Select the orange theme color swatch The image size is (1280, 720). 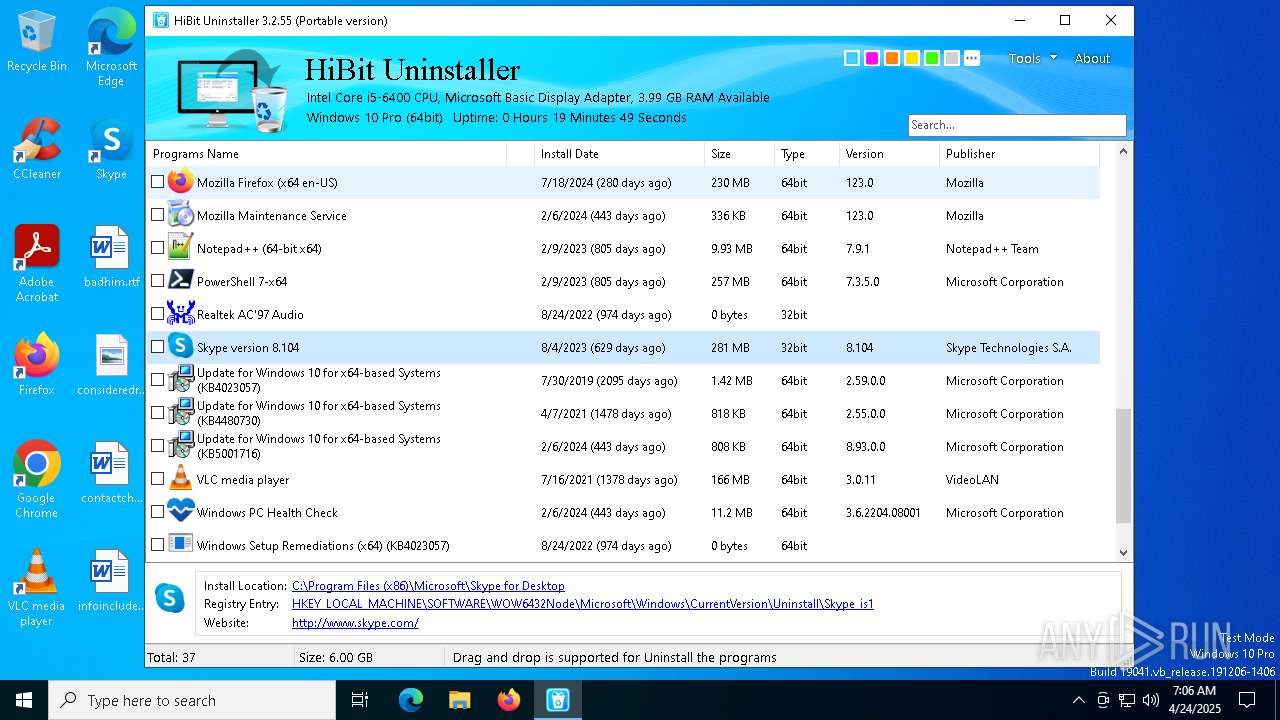coord(892,58)
